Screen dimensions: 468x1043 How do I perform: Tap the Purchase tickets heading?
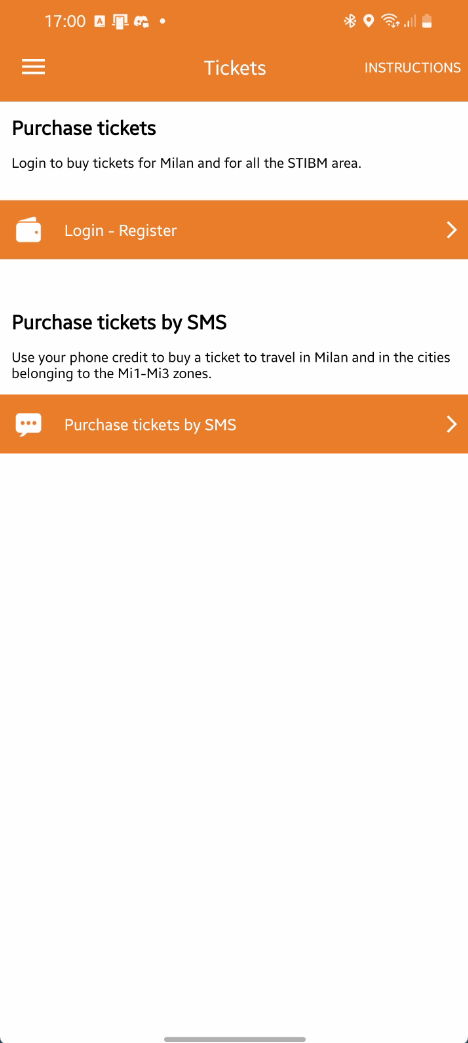coord(84,128)
